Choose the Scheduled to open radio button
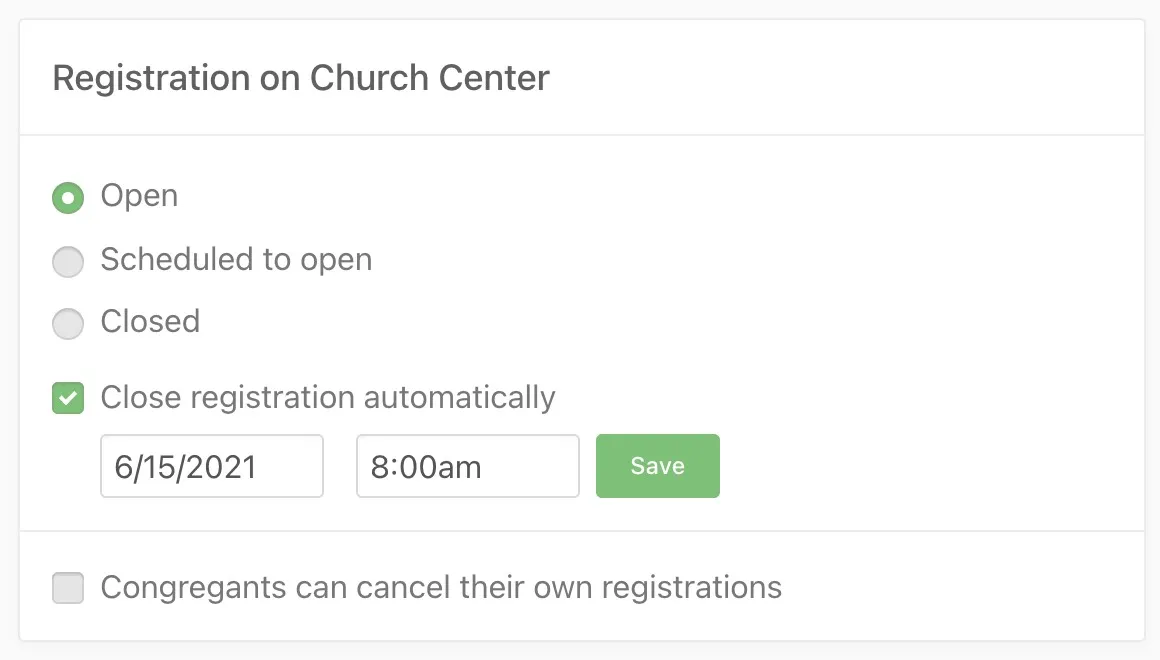 [68, 262]
